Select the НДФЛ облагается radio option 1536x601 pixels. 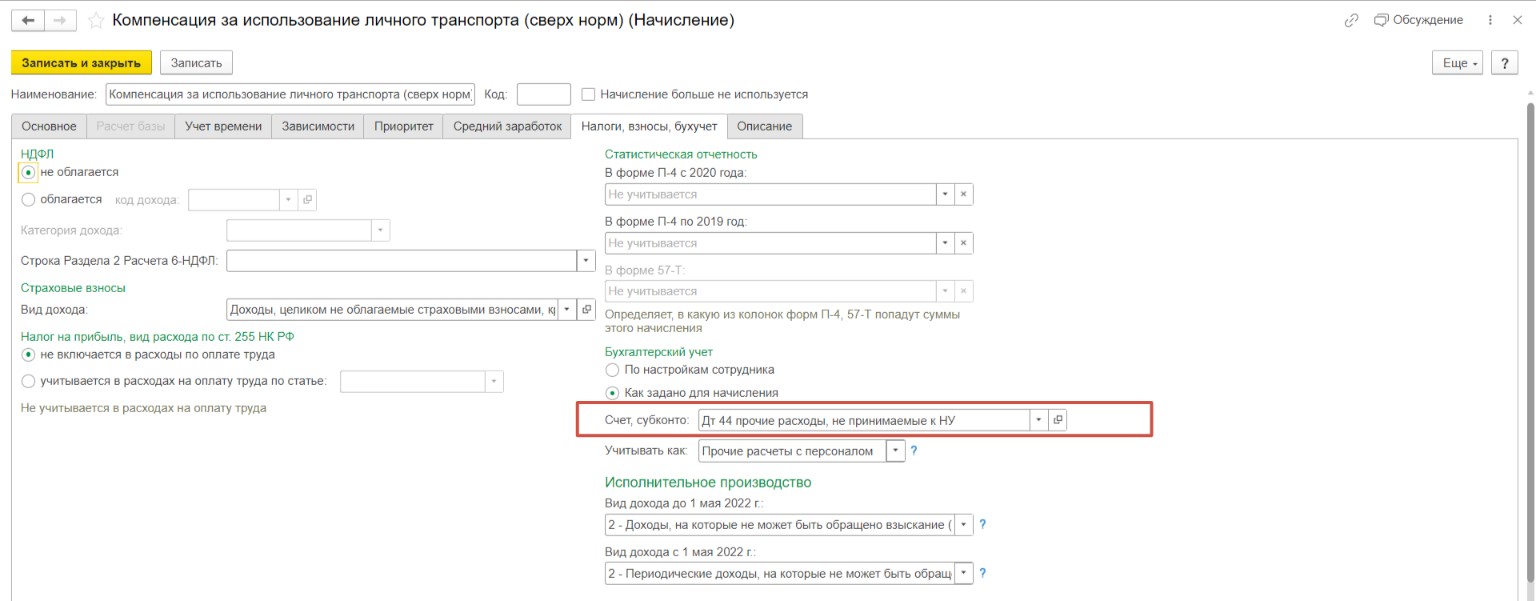(28, 199)
